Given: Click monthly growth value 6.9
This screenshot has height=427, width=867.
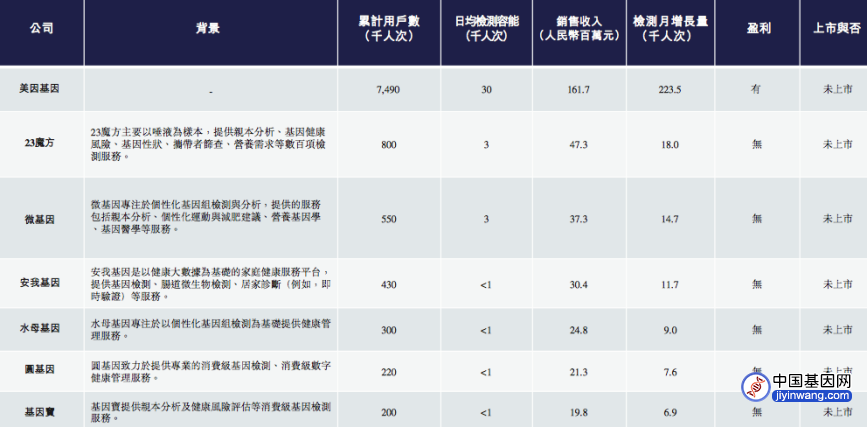Looking at the screenshot, I should 670,413.
